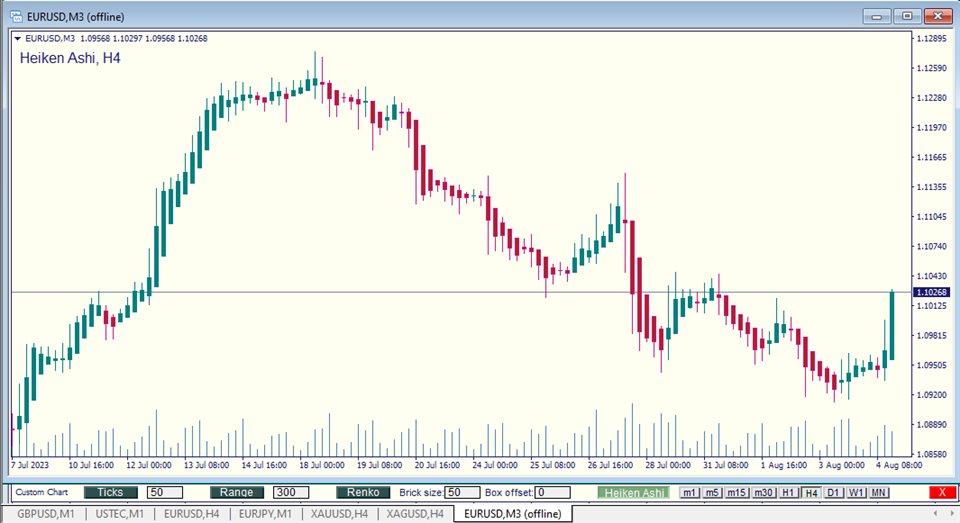
Task: Close custom chart panel with red X
Action: pos(940,493)
